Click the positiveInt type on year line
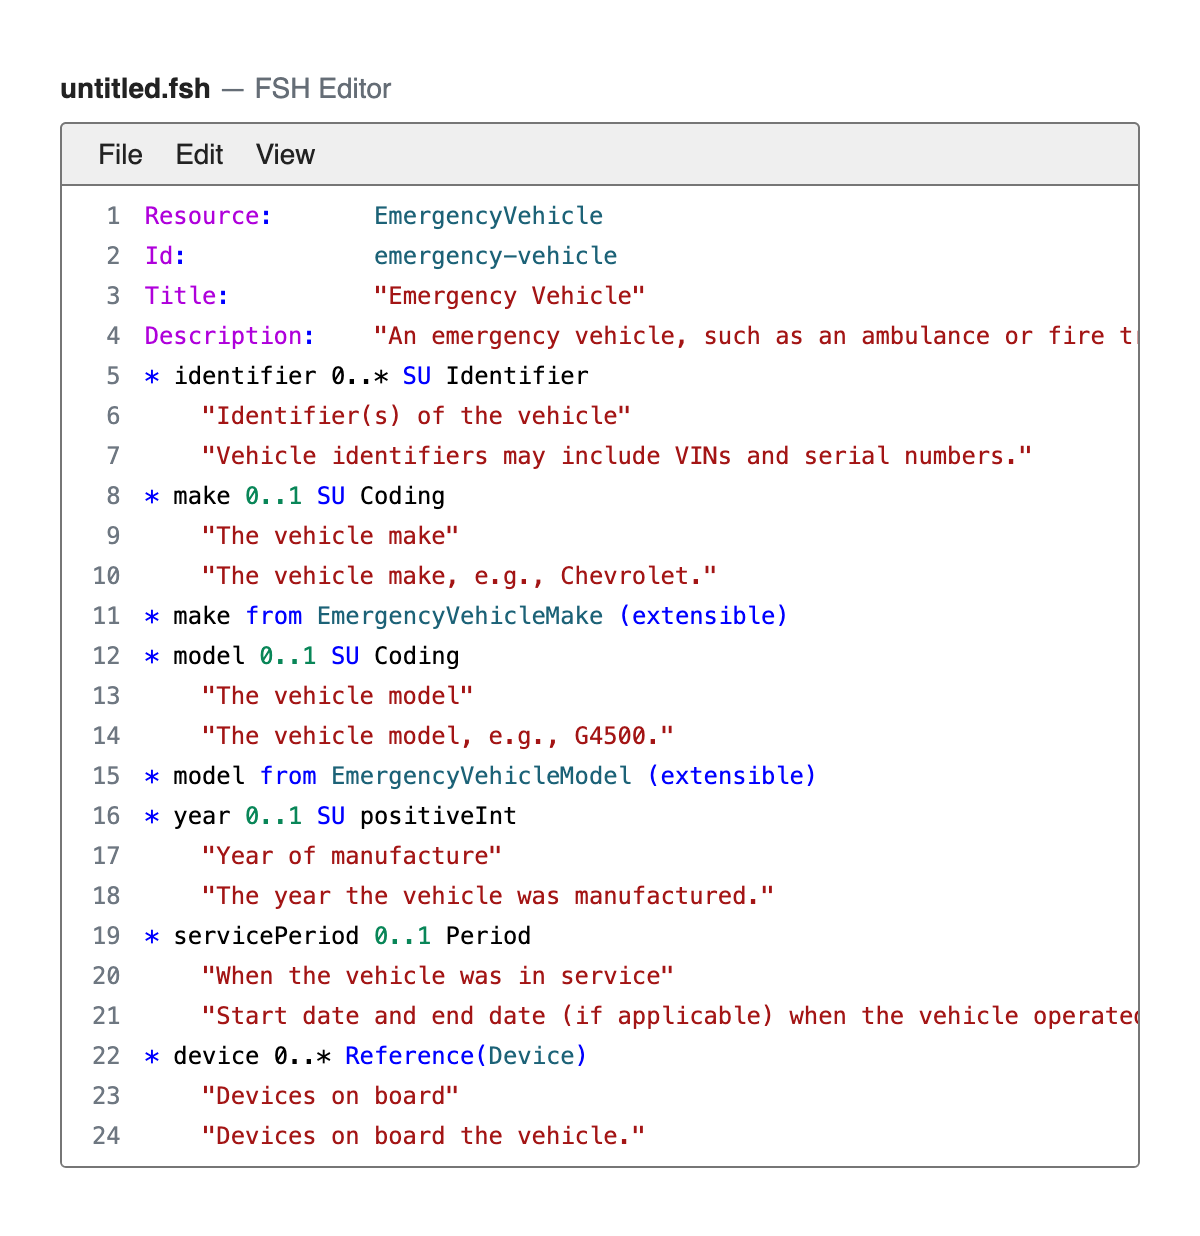1200x1236 pixels. (x=438, y=816)
